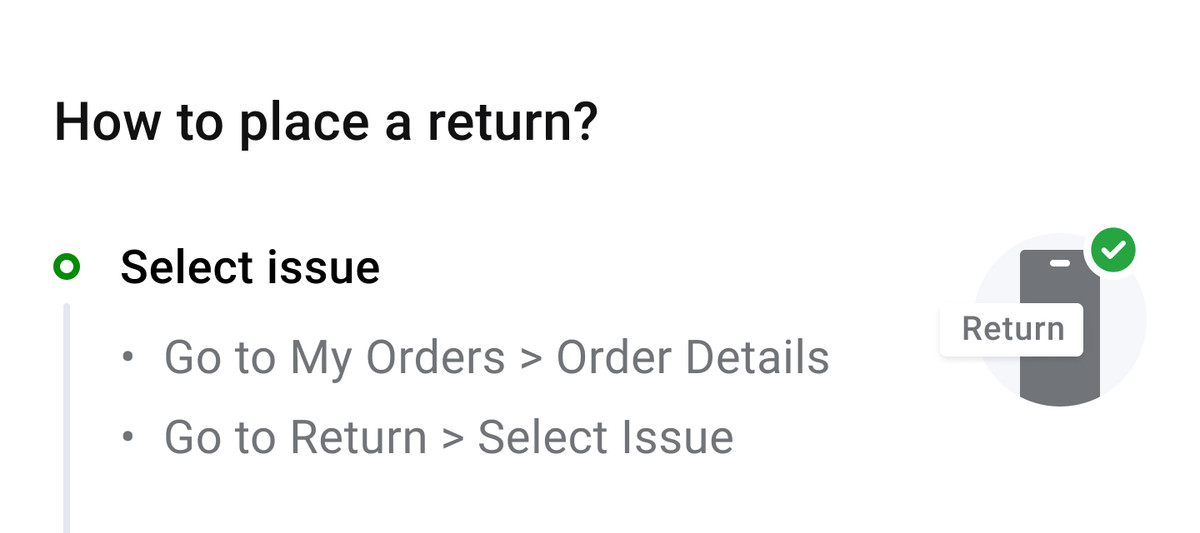Click the bullet dot before Go to Return line
The width and height of the screenshot is (1200, 533).
click(127, 438)
